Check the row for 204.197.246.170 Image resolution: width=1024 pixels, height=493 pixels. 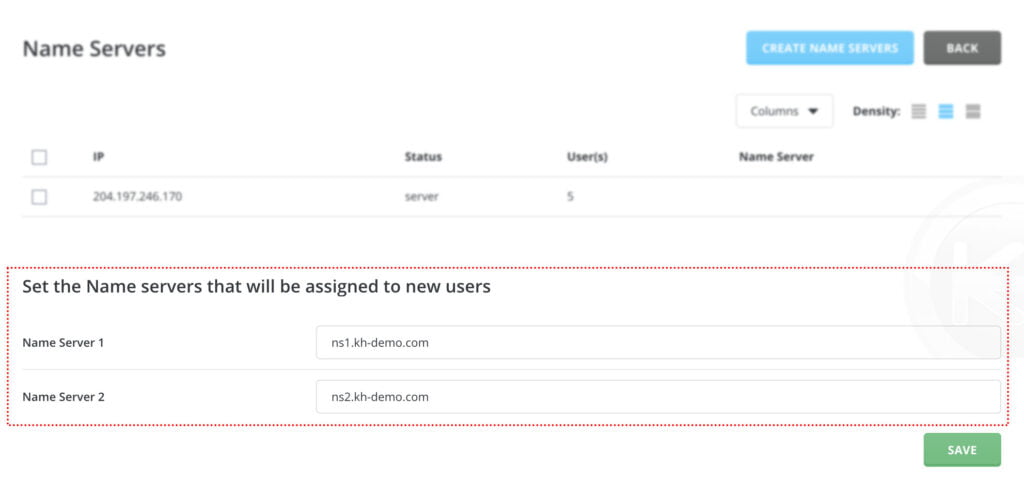tap(39, 197)
